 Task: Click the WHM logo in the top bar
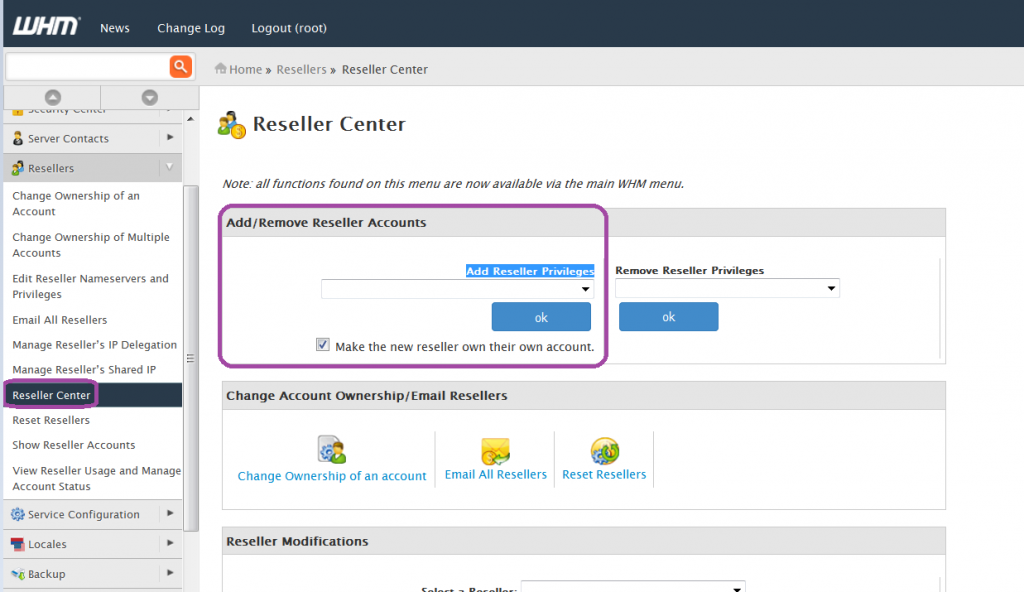44,26
